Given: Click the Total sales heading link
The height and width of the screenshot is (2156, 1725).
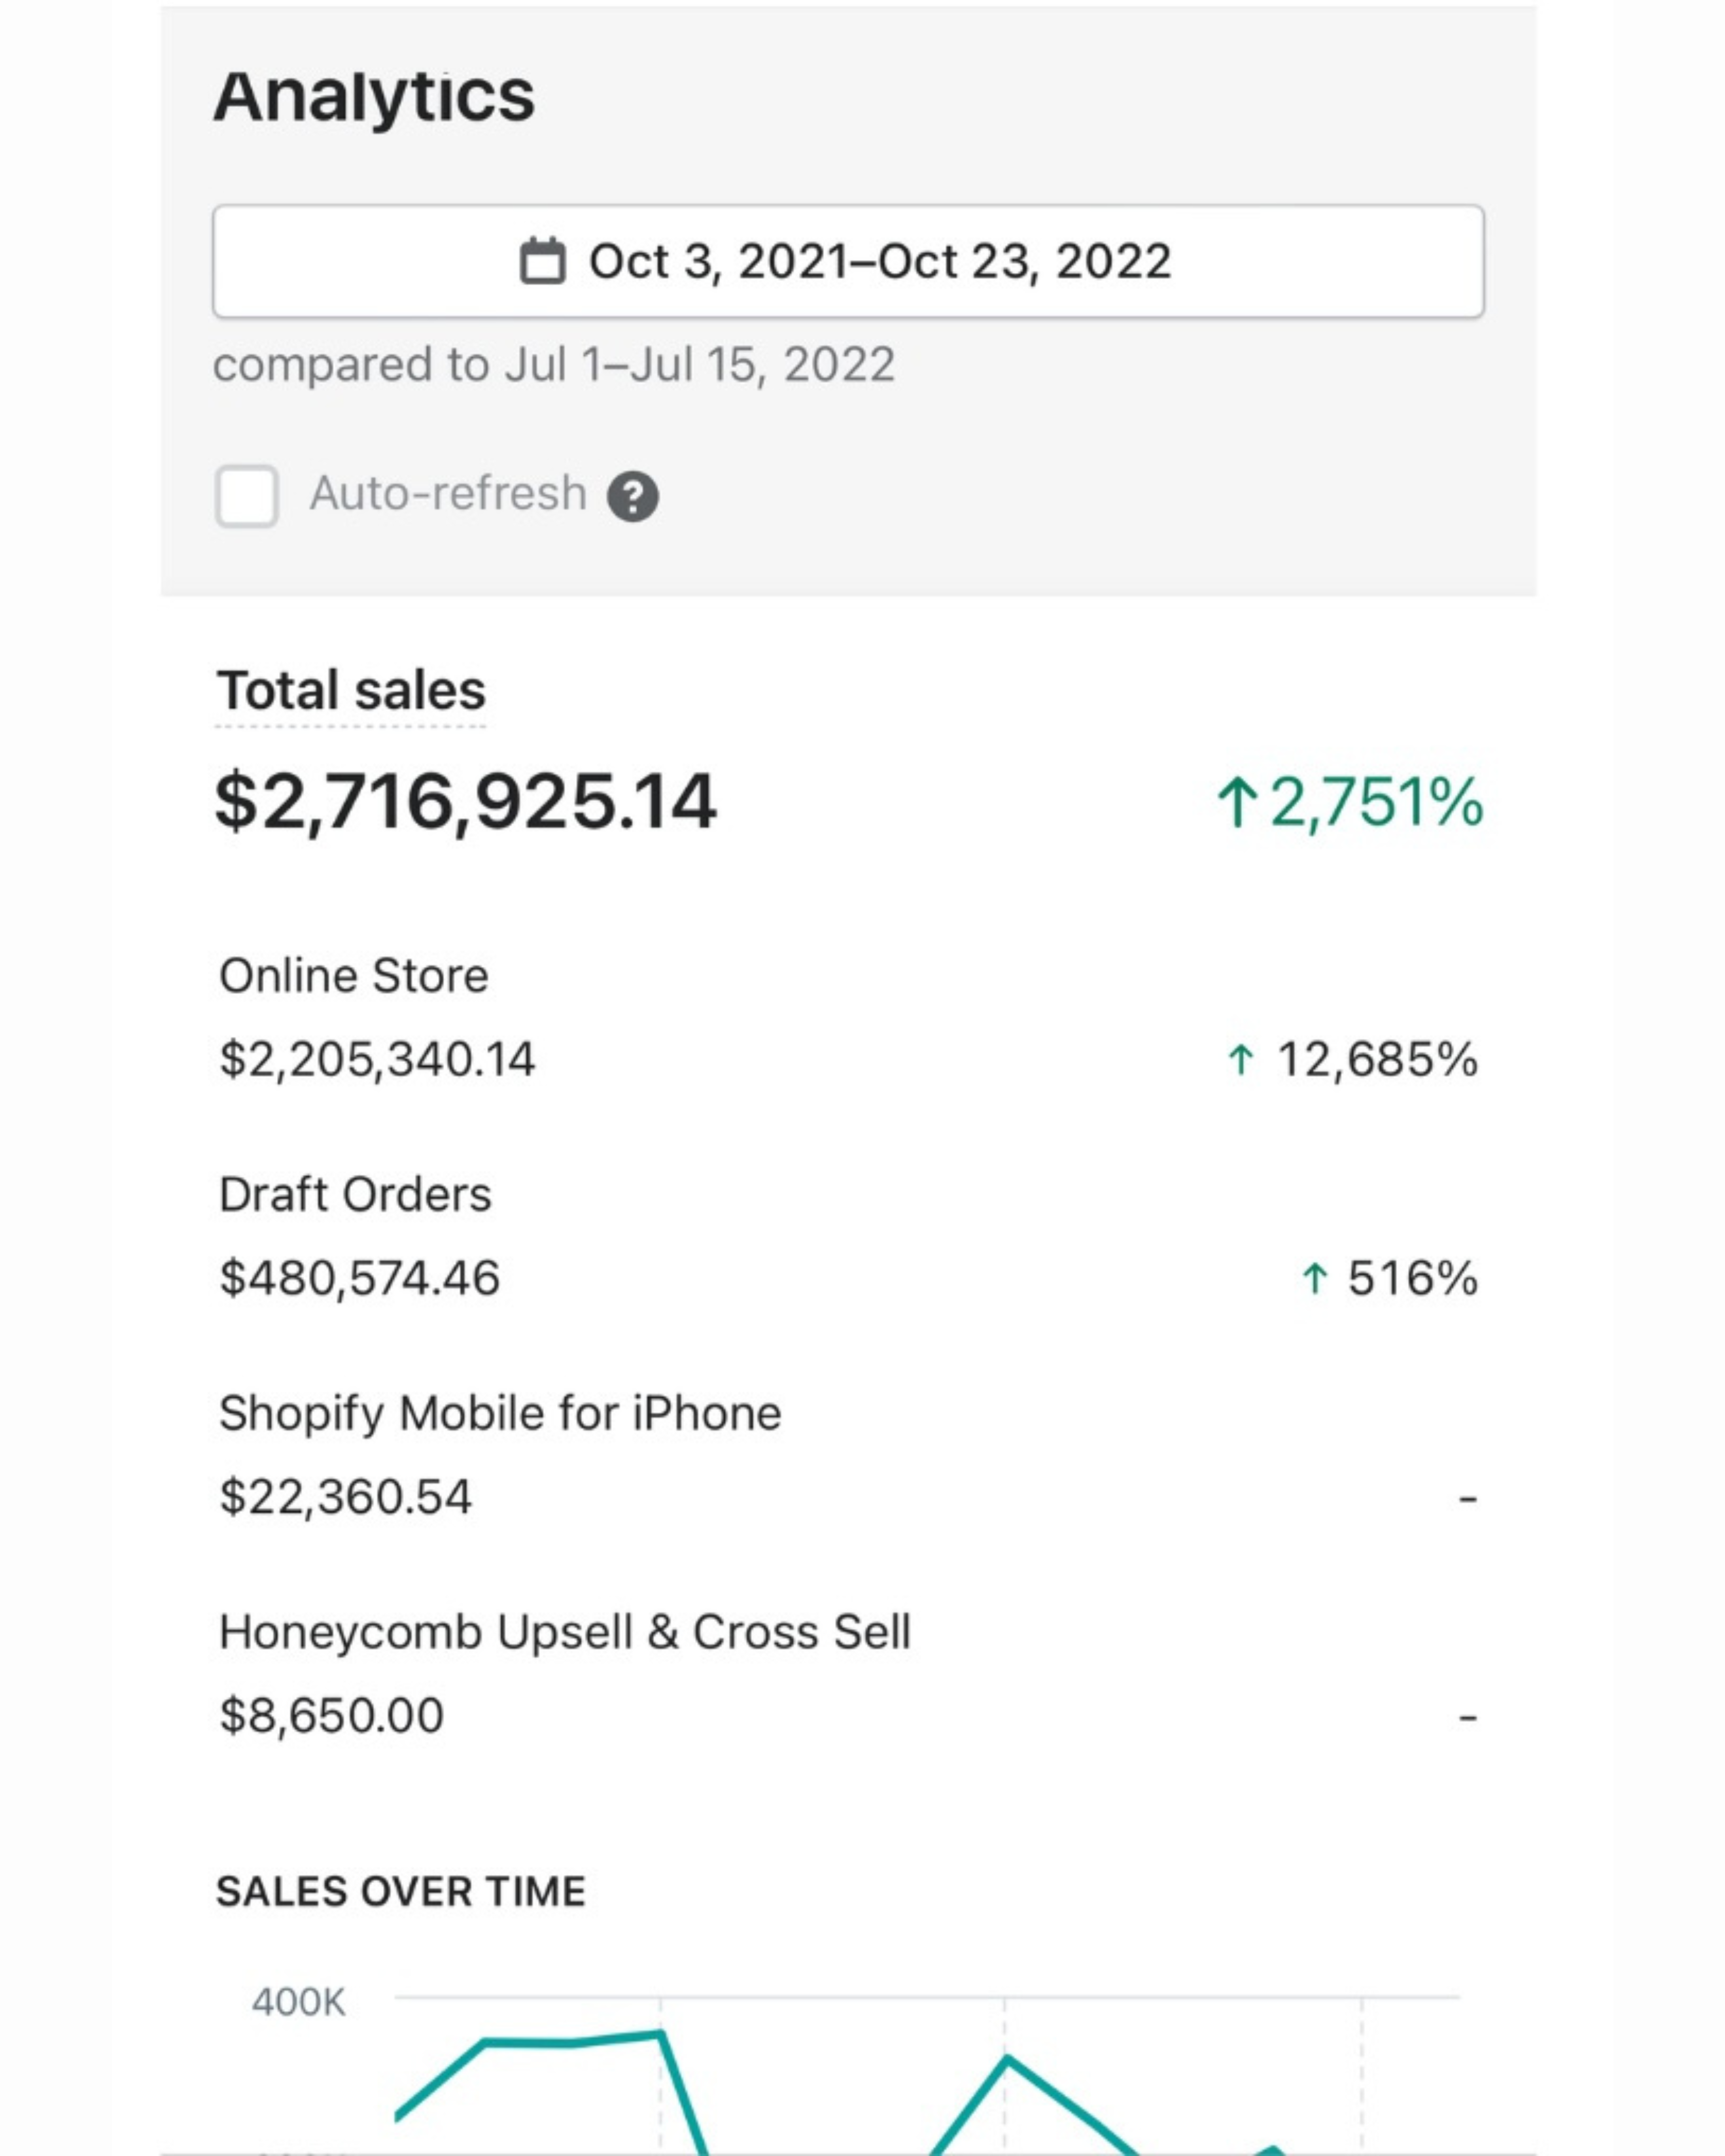Looking at the screenshot, I should 351,691.
